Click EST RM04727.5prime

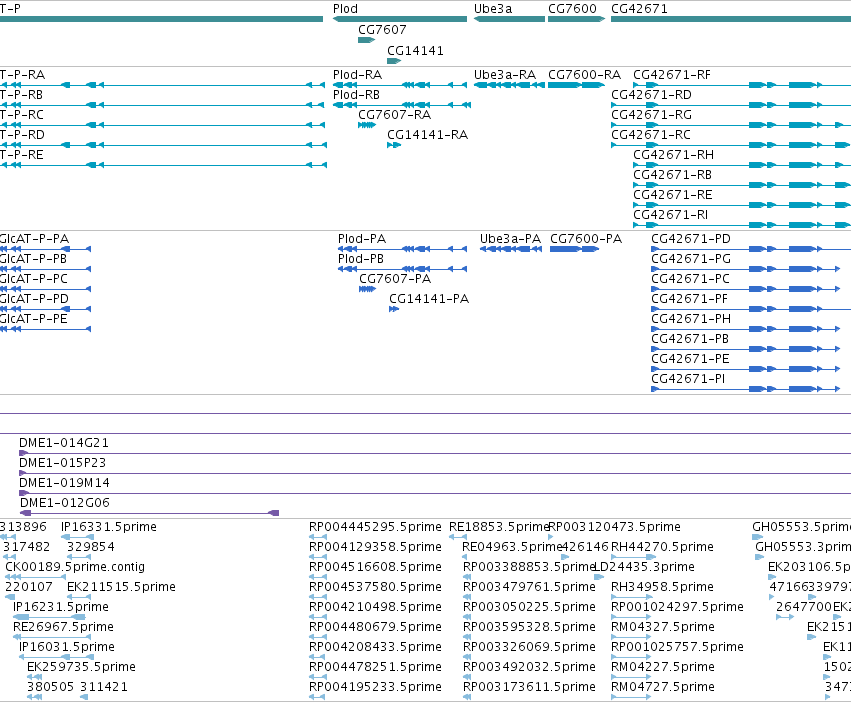(663, 687)
